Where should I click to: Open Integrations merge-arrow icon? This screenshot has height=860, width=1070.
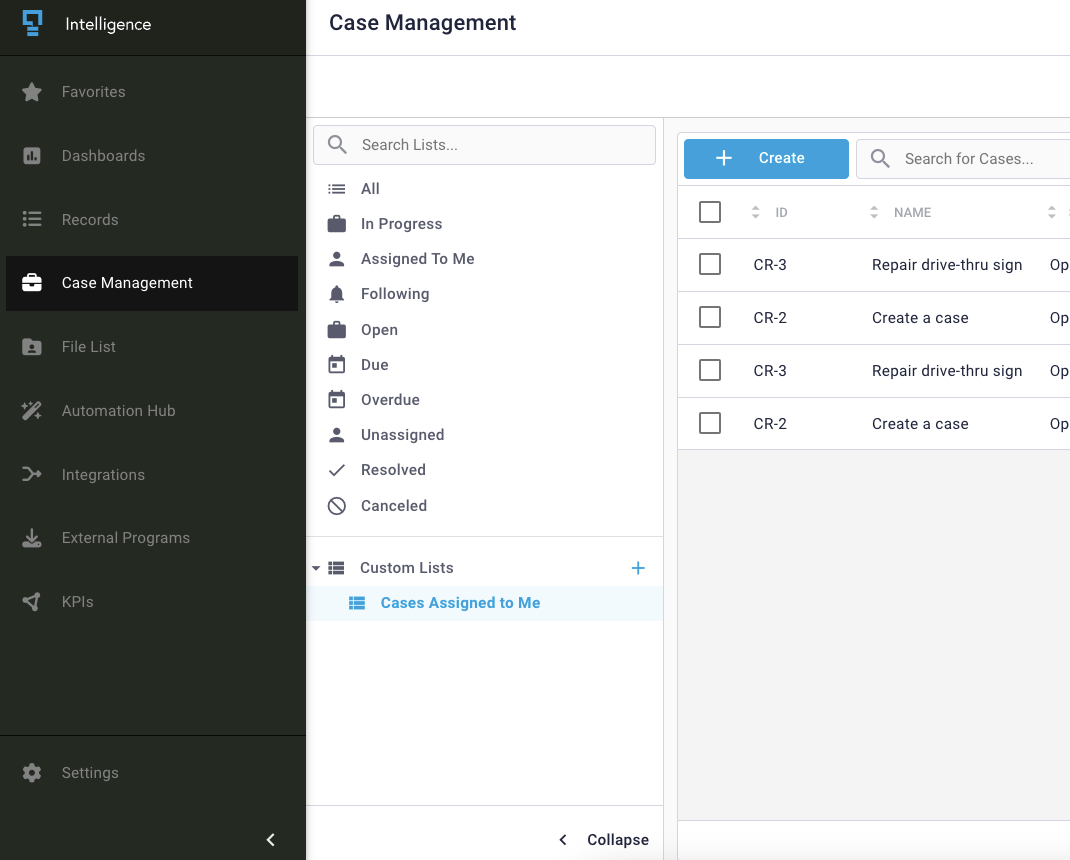coord(31,474)
